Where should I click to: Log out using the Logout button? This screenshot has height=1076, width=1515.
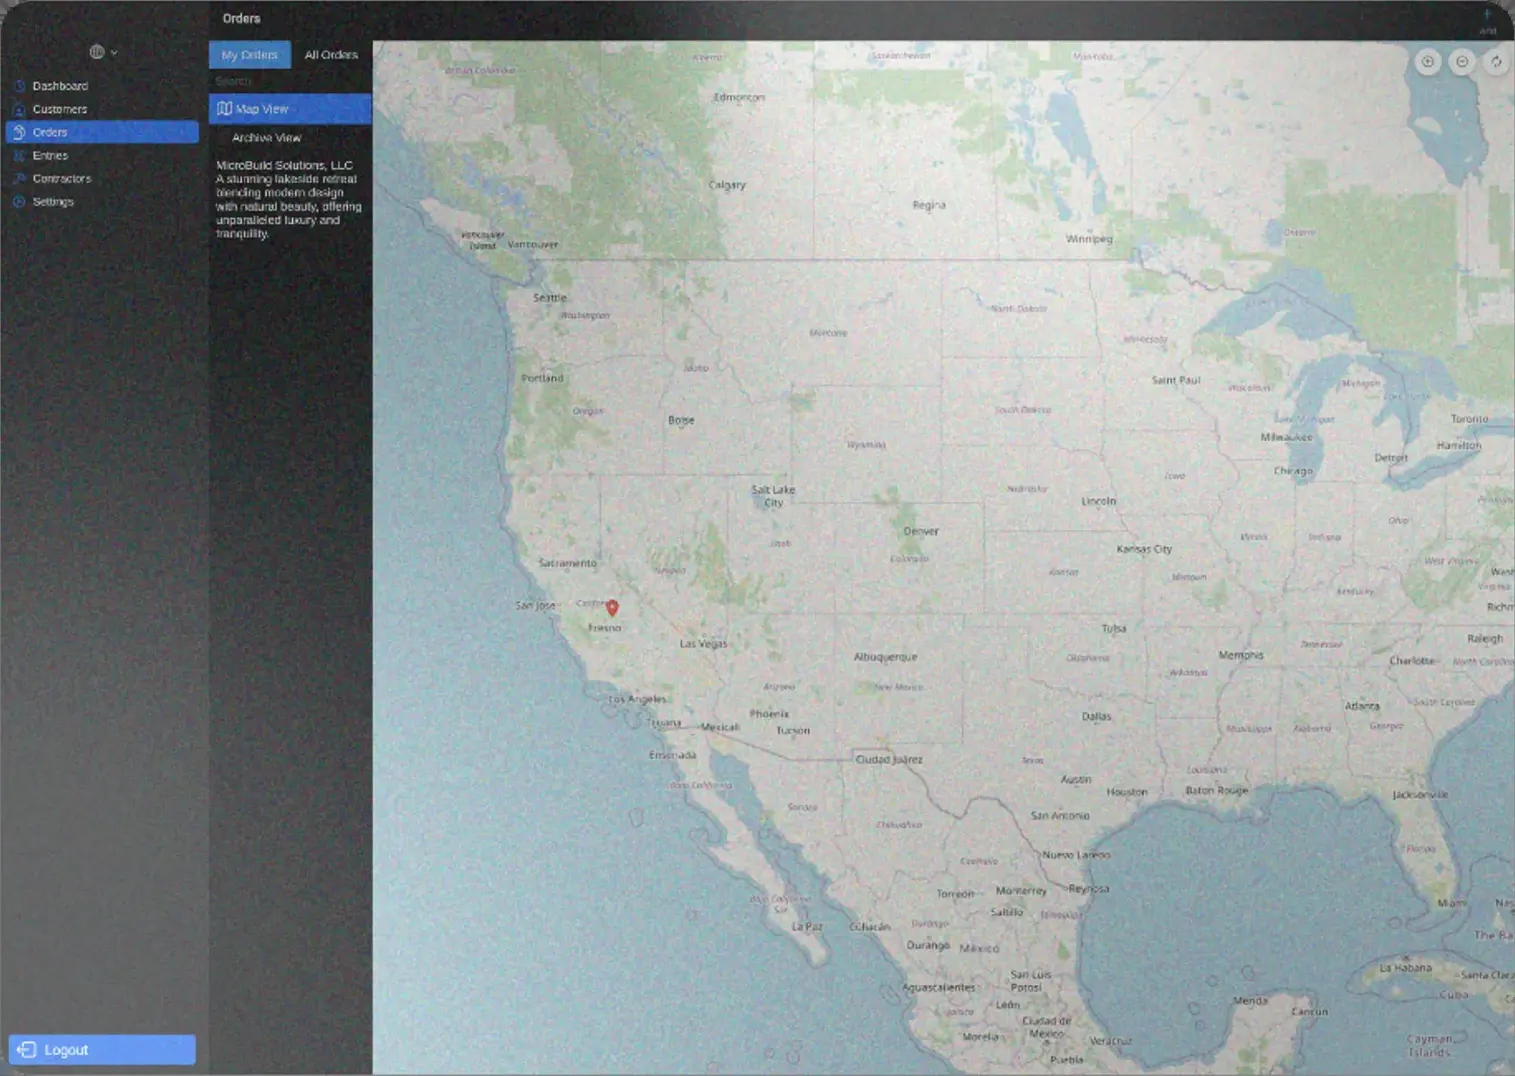[102, 1049]
